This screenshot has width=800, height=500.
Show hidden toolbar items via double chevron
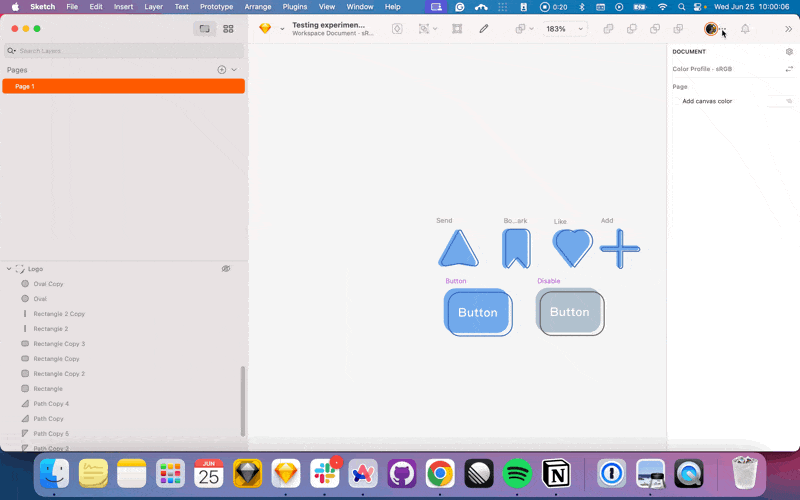coord(788,29)
